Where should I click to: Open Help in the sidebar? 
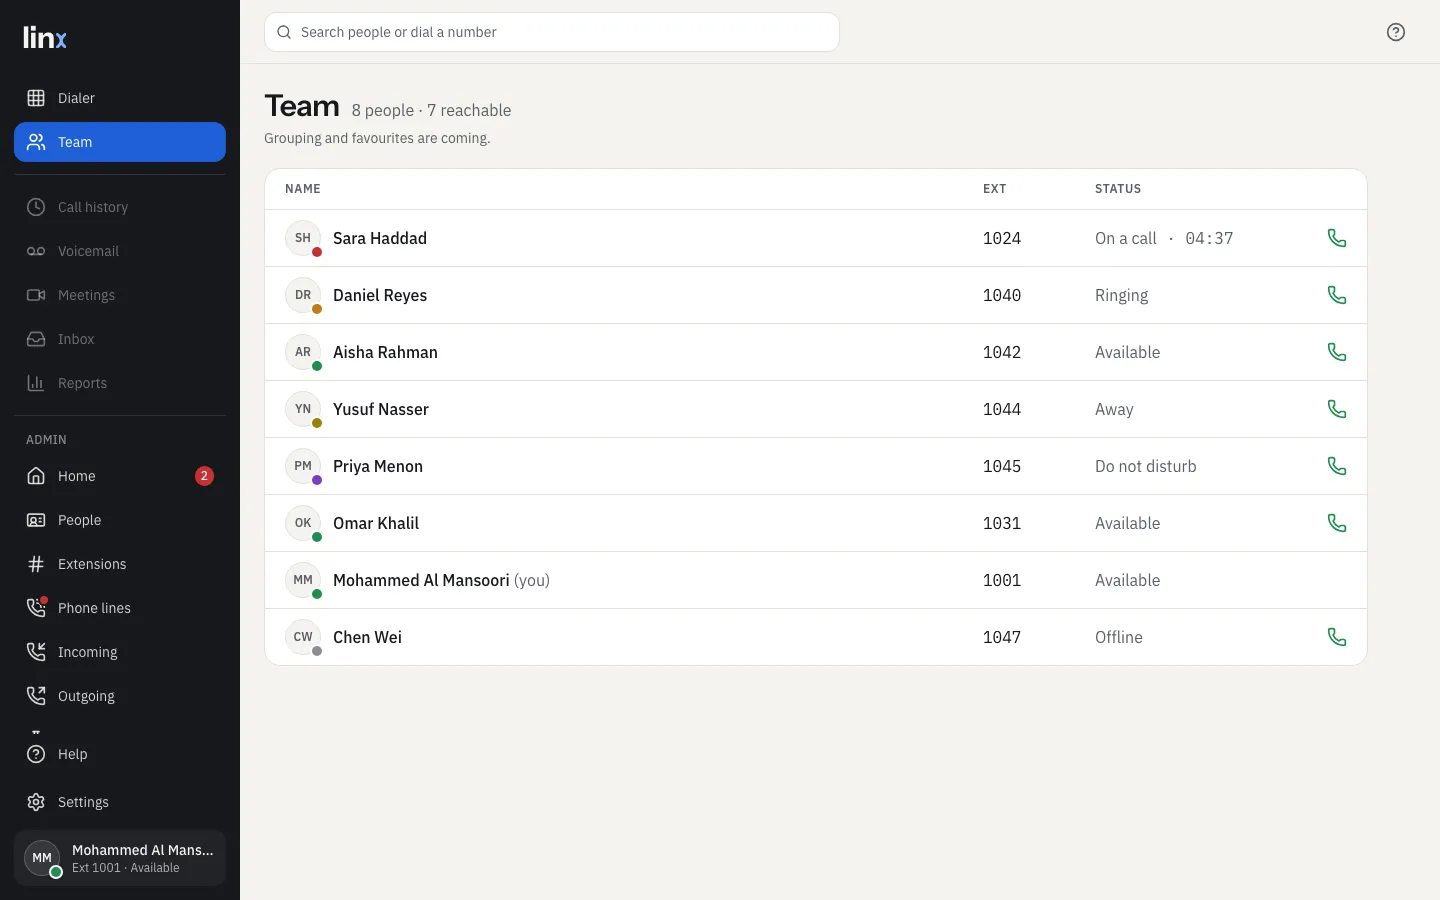tap(120, 754)
